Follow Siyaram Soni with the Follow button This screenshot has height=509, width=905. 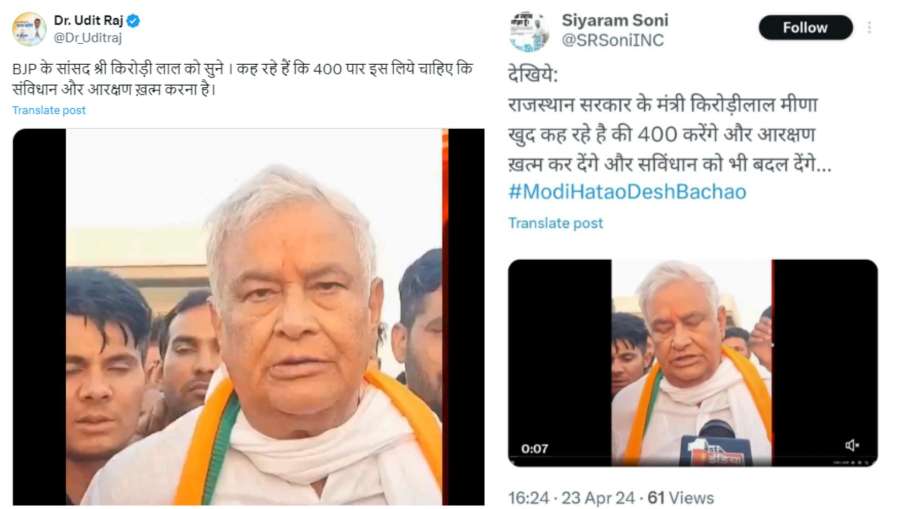805,28
